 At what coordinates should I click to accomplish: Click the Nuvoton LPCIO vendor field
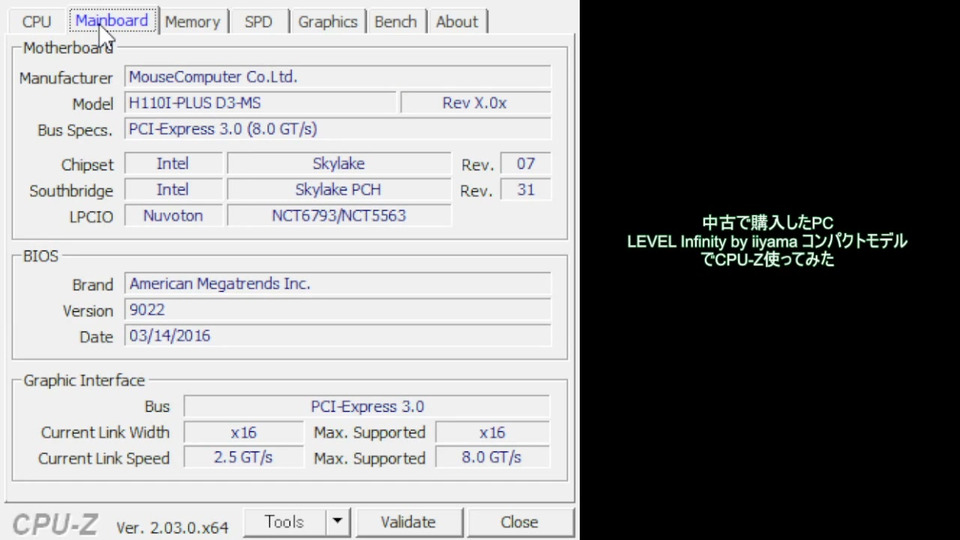173,216
